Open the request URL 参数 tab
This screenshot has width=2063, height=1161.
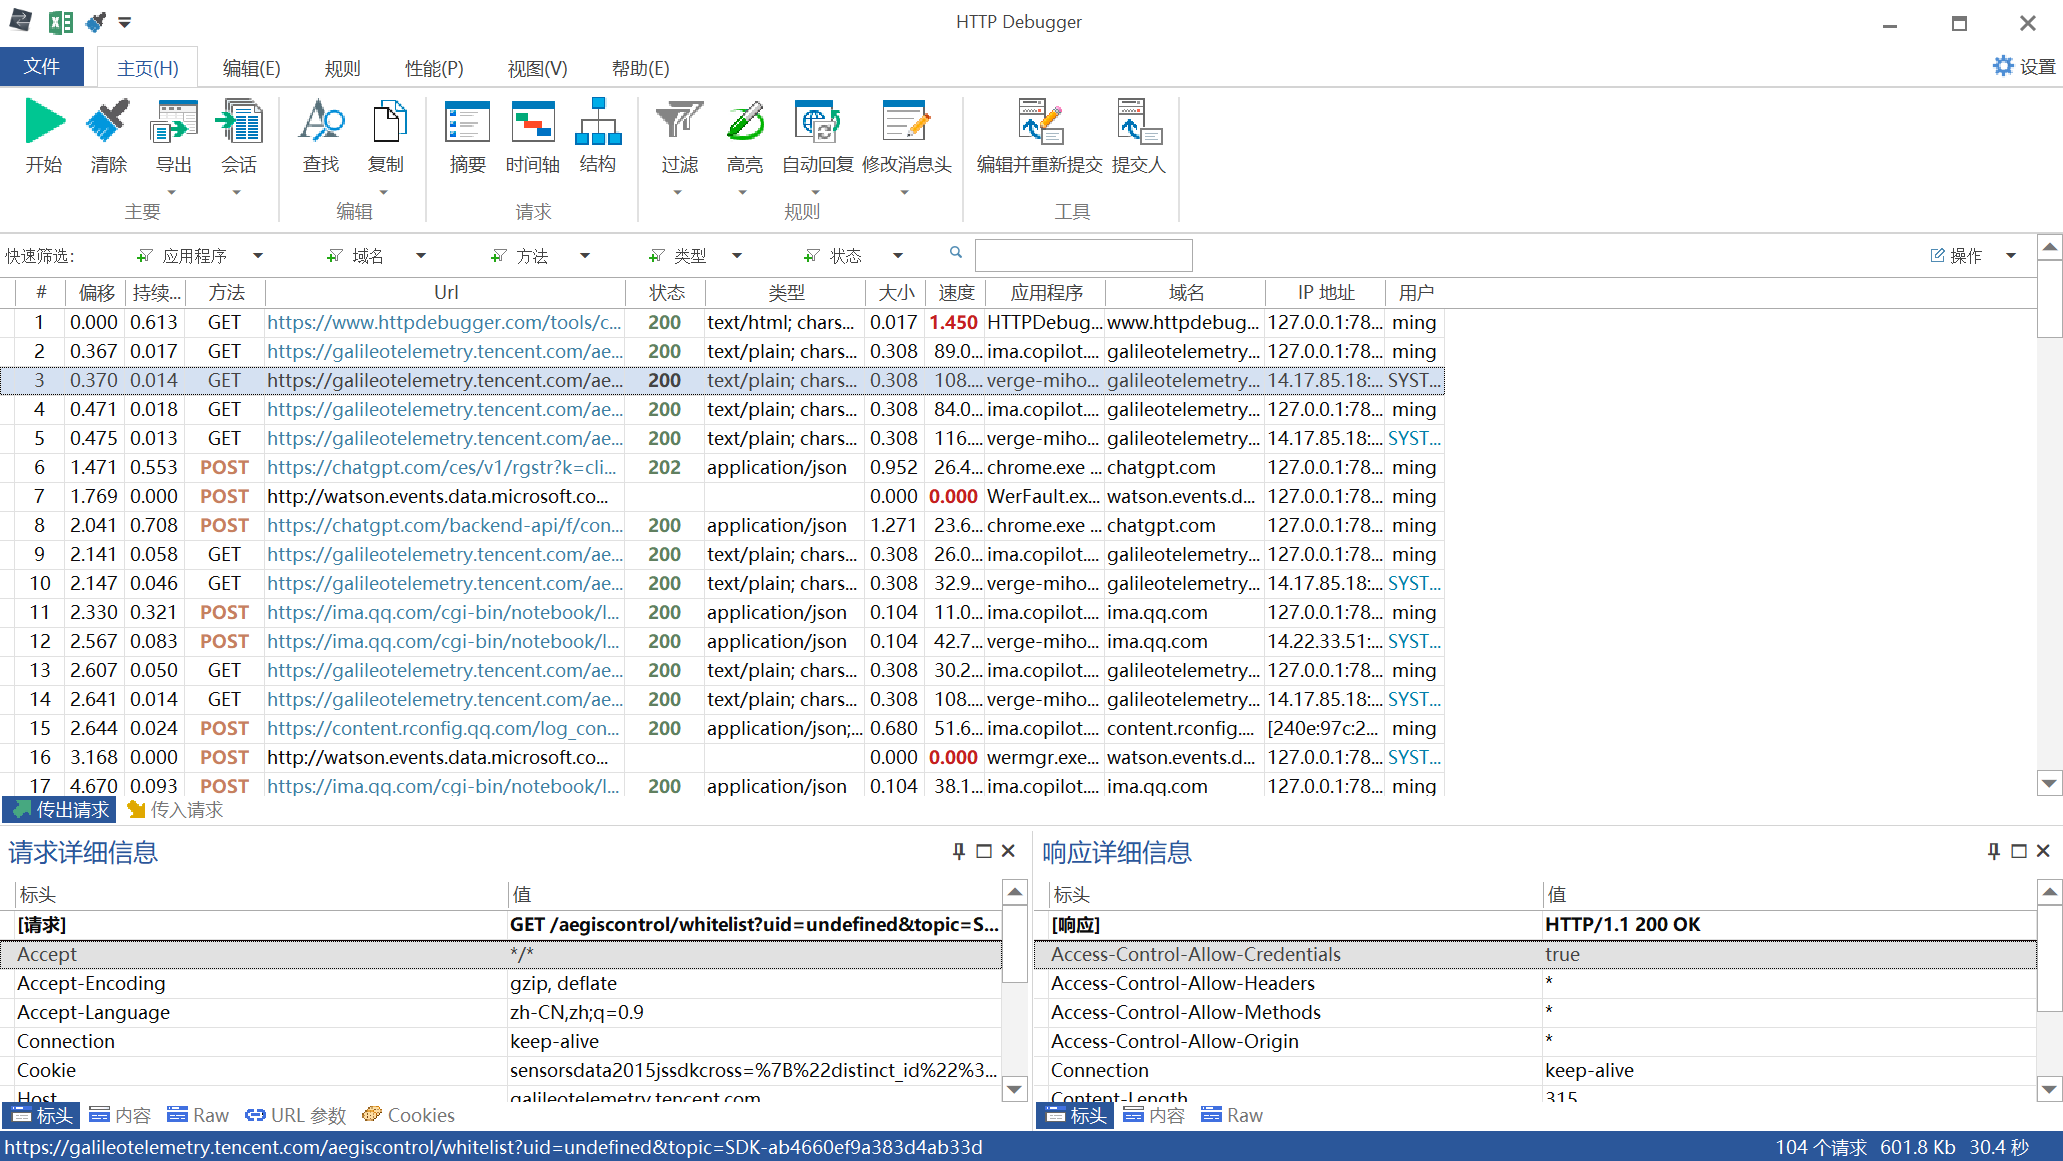[296, 1115]
